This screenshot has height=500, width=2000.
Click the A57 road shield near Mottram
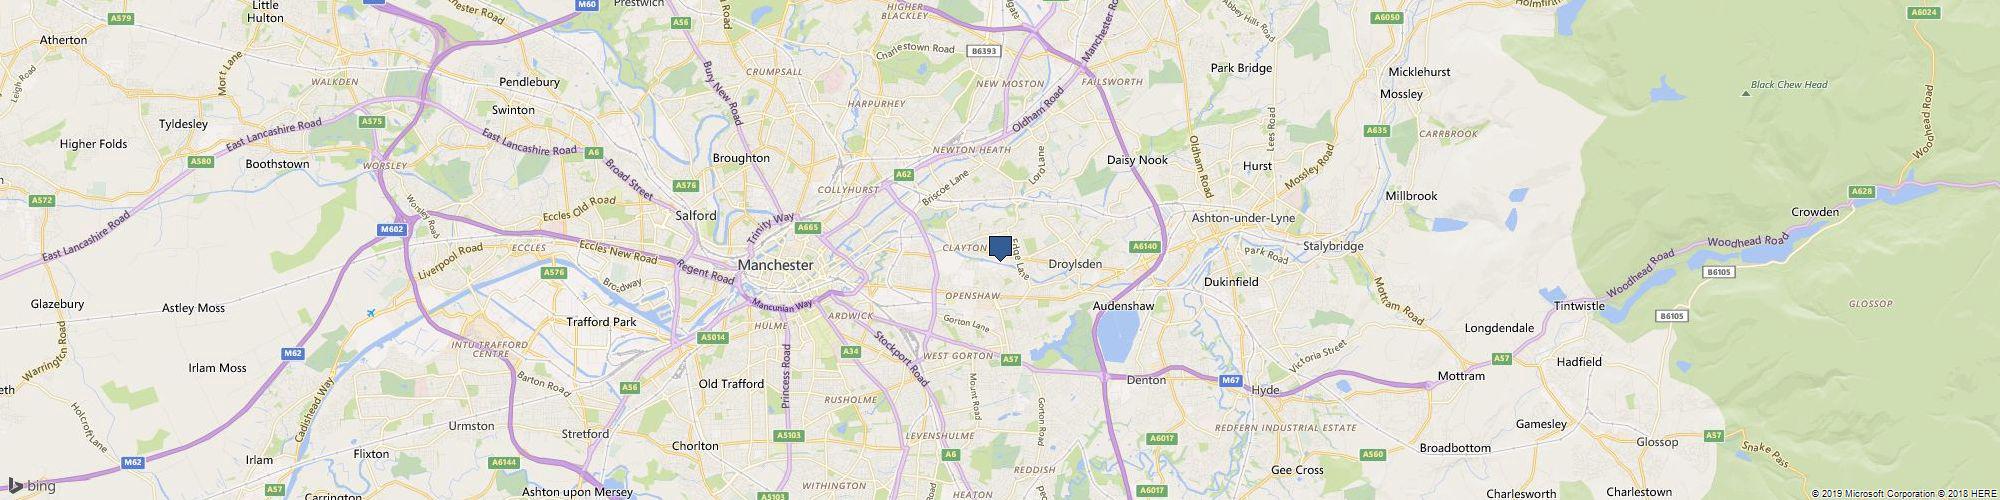(x=1501, y=357)
